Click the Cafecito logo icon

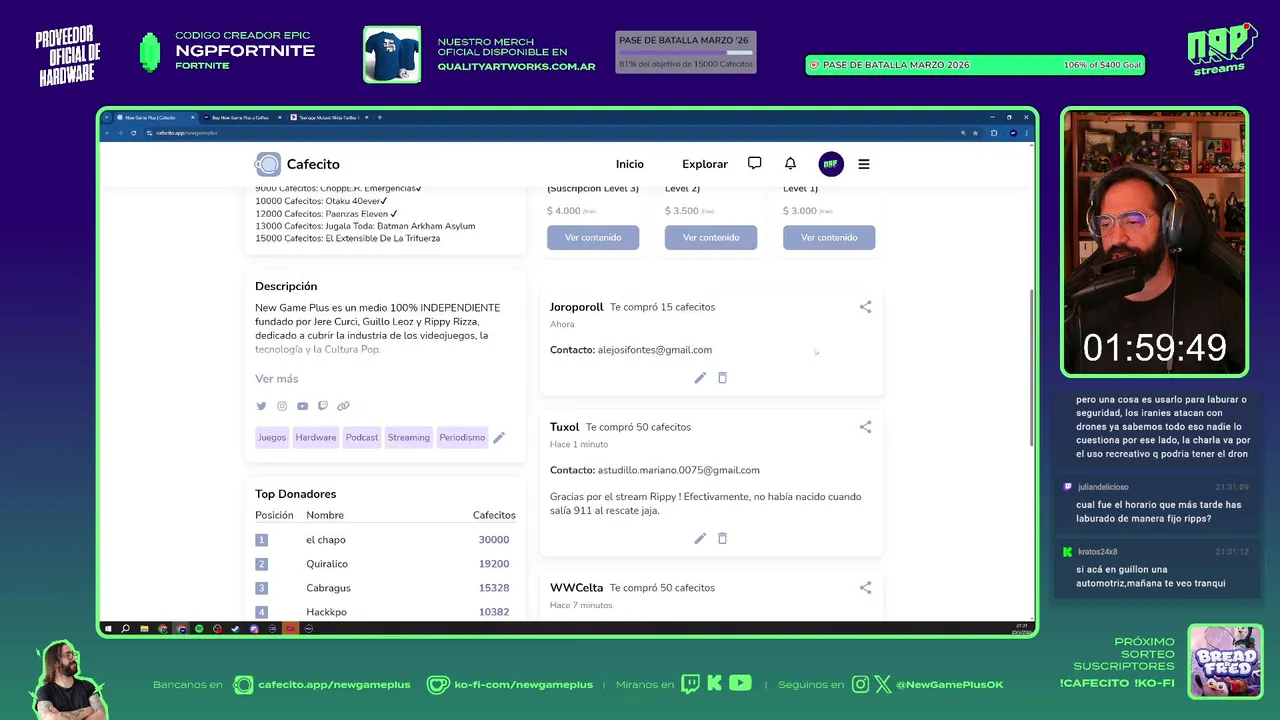268,164
